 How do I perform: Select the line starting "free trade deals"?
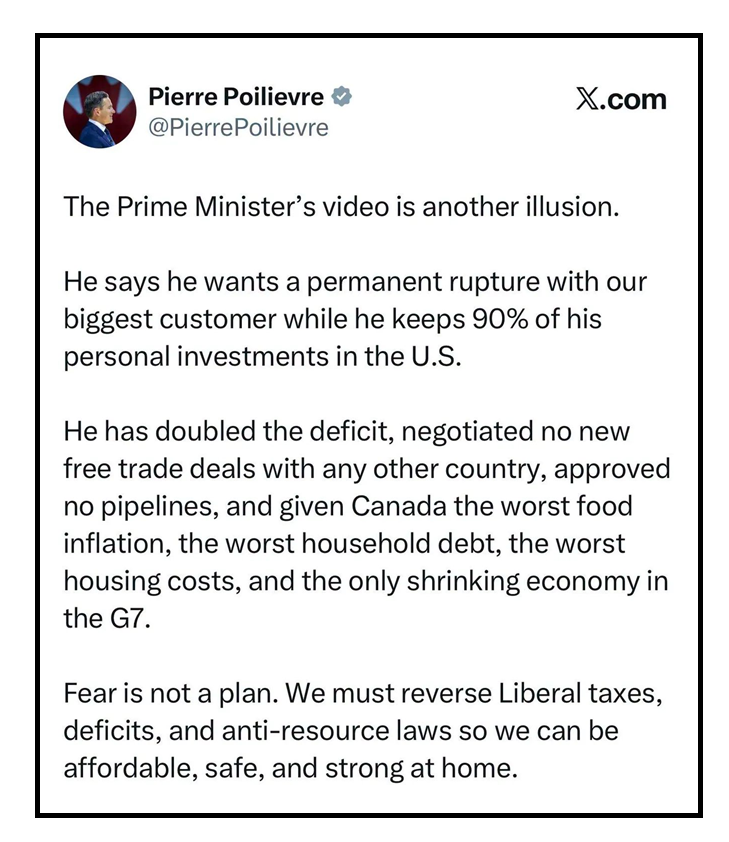coord(366,470)
